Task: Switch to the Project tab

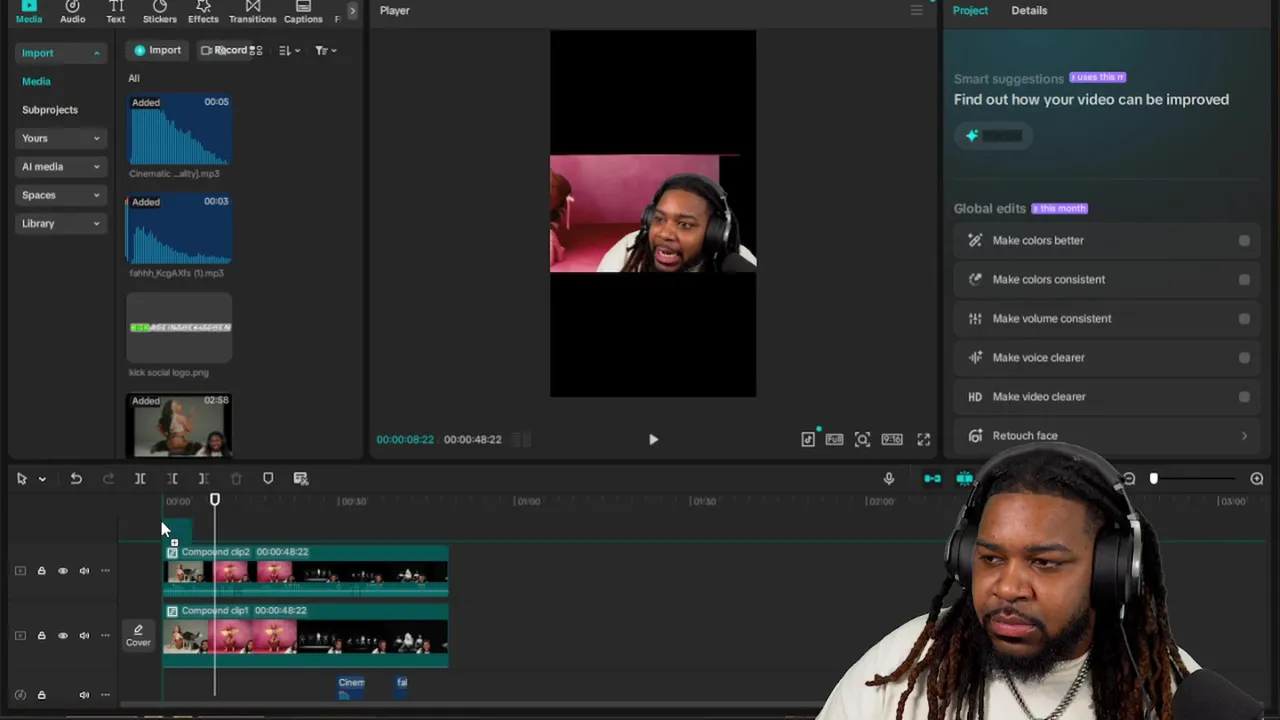Action: tap(970, 10)
